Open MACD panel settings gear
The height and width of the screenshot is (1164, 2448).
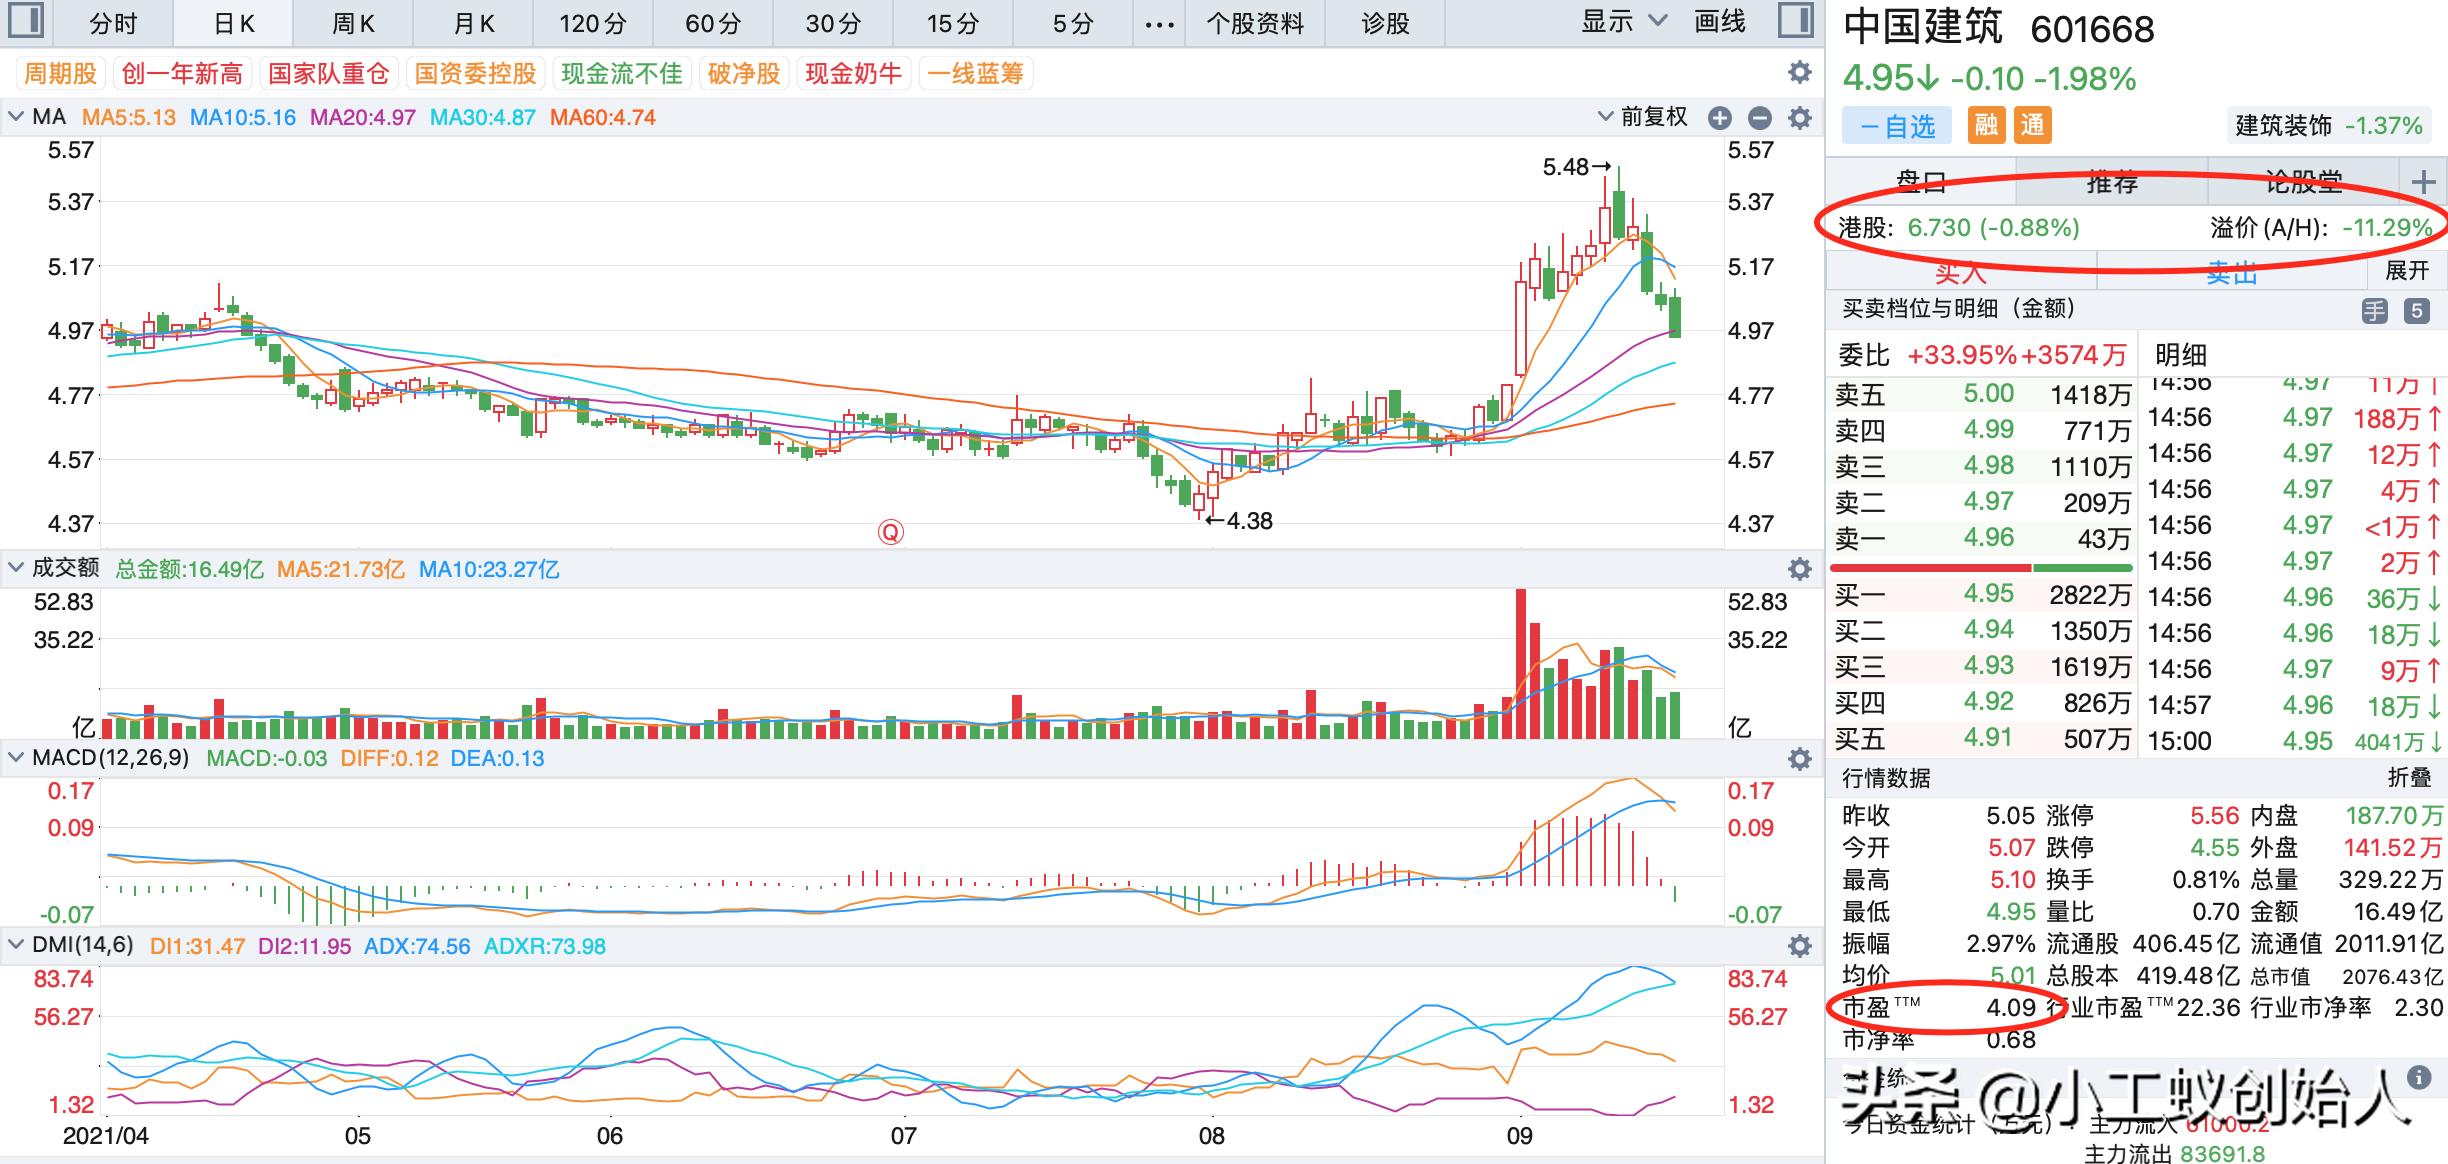(x=1800, y=759)
